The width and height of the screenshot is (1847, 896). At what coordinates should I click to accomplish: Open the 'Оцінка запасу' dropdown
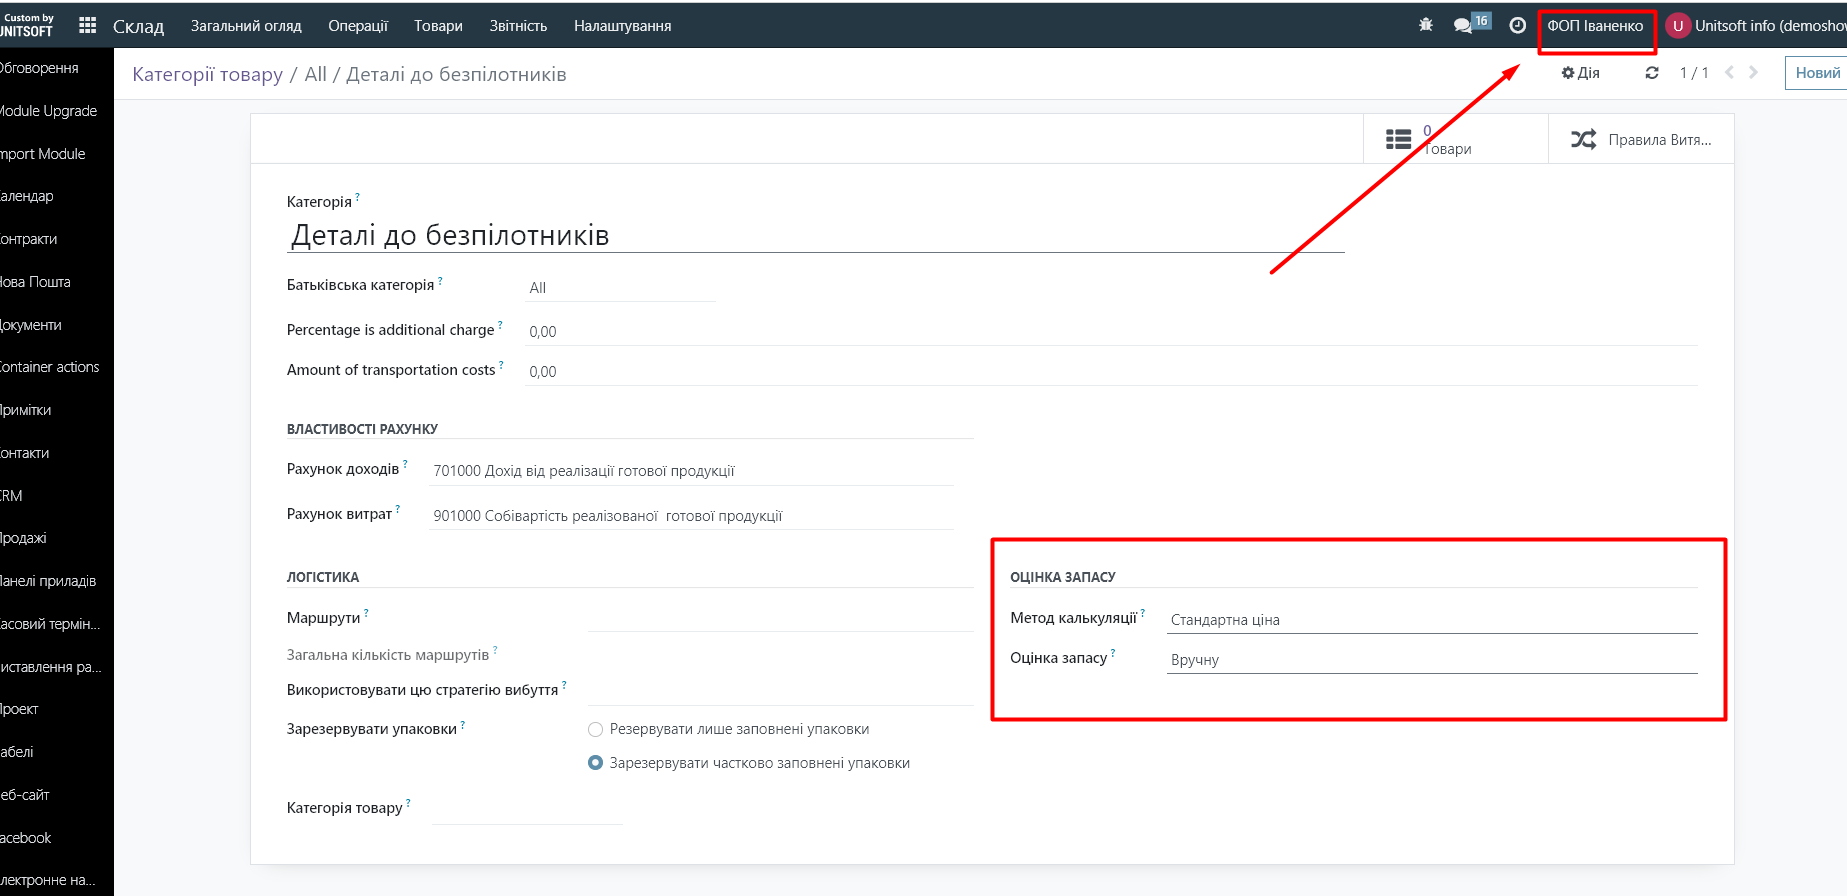pyautogui.click(x=1431, y=660)
